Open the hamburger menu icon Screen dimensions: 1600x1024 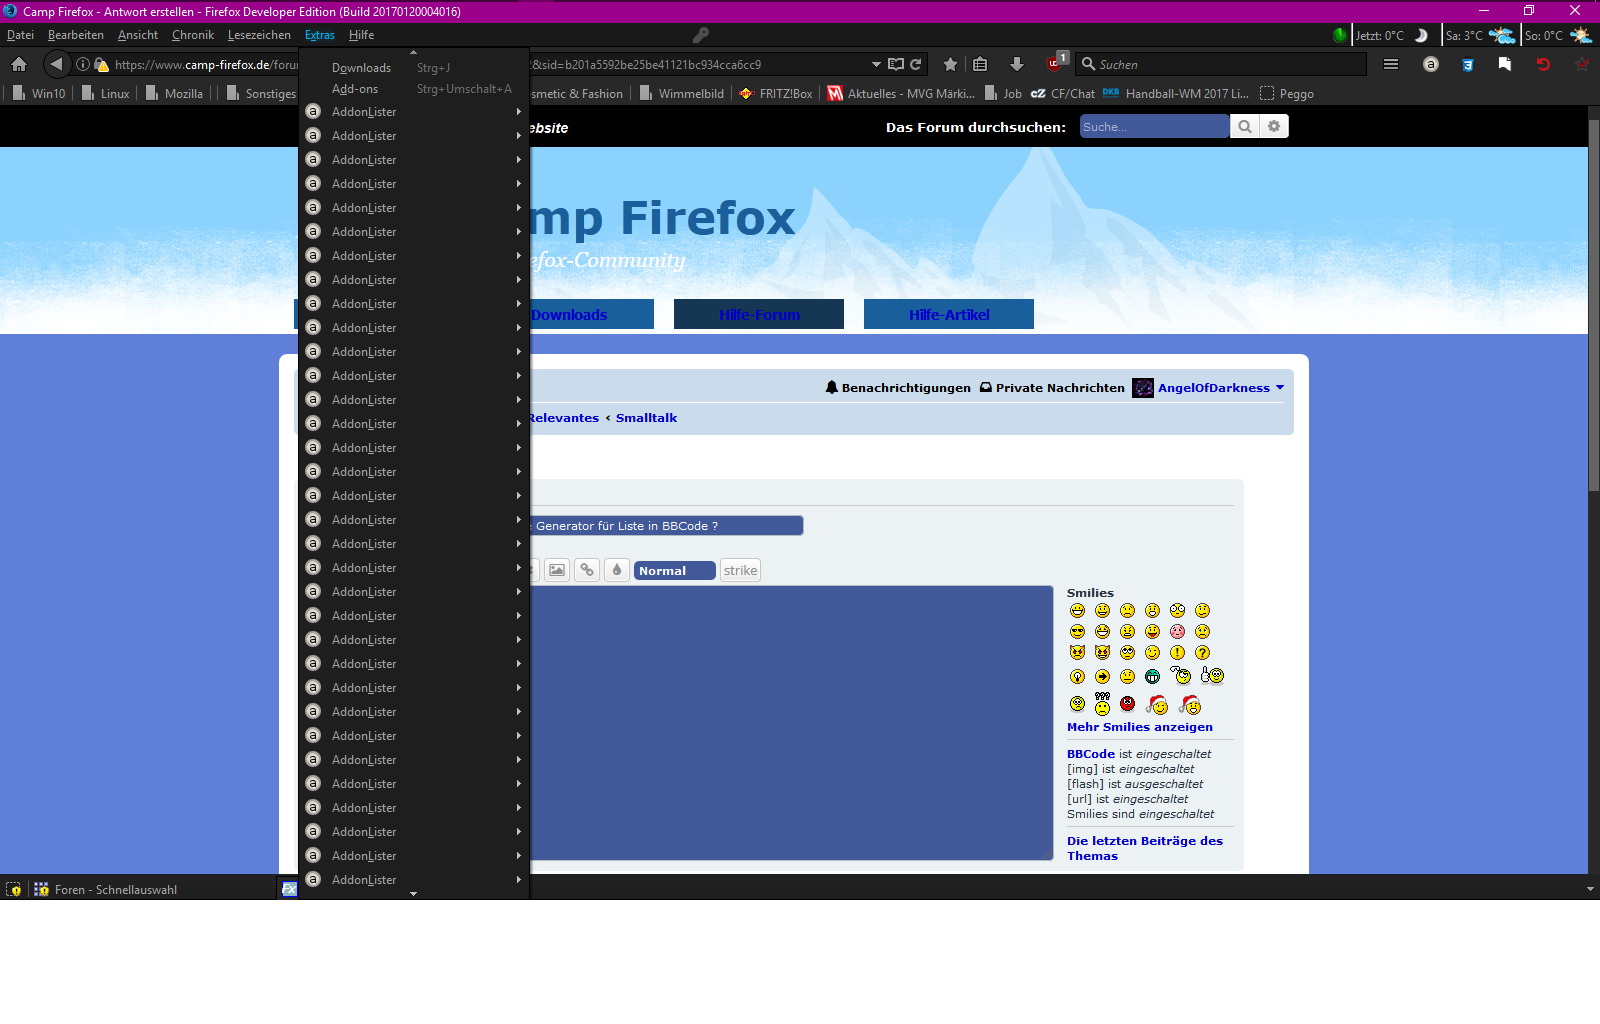[1391, 64]
